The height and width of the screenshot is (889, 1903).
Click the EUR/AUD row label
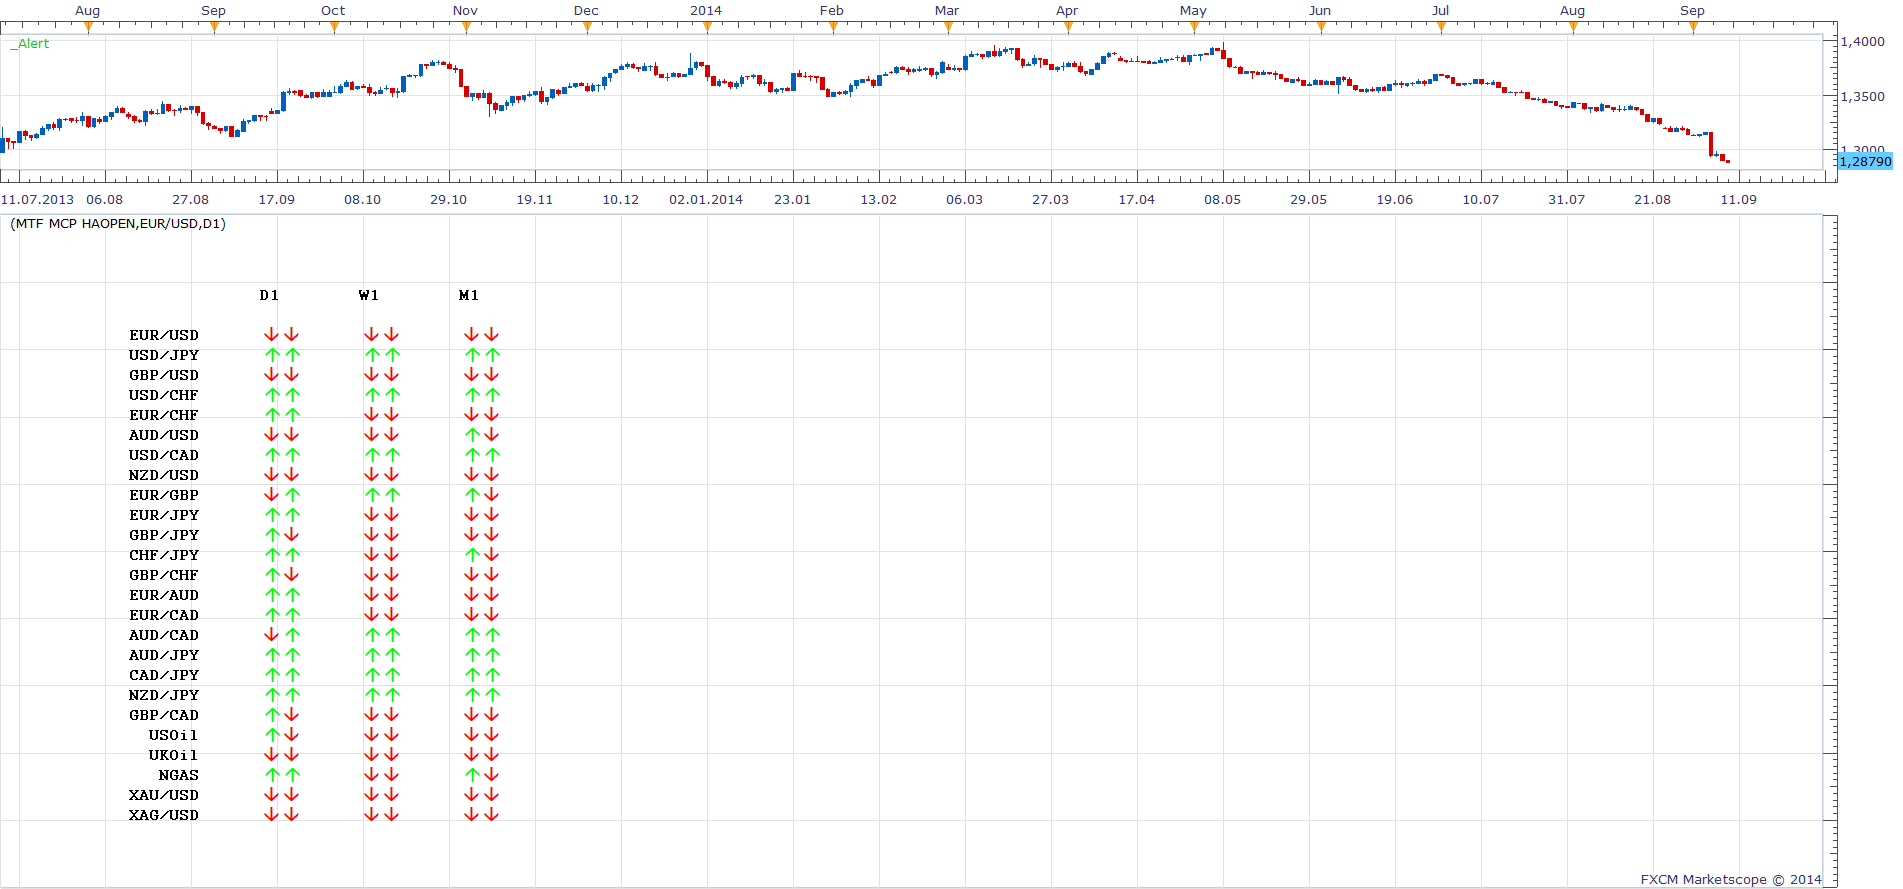pos(164,595)
